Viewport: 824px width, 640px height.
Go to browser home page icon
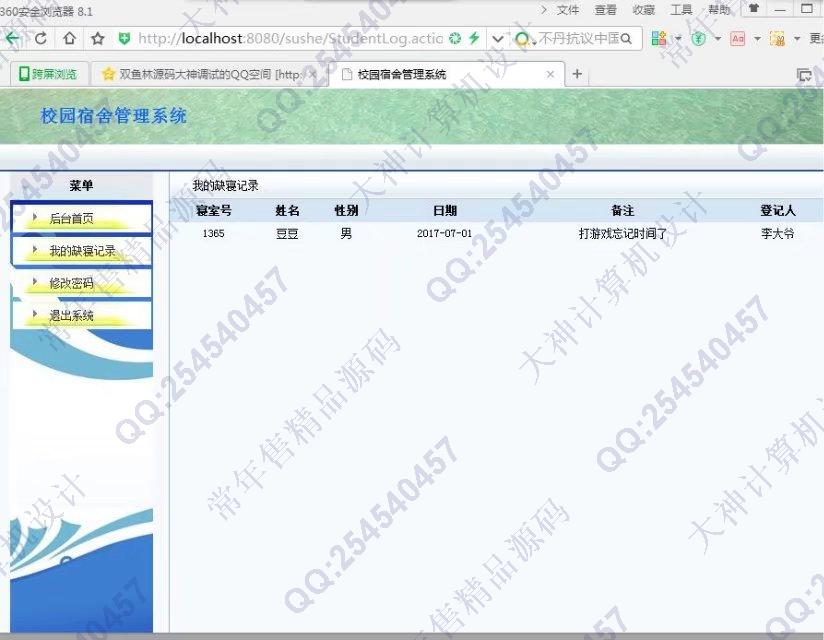click(69, 38)
